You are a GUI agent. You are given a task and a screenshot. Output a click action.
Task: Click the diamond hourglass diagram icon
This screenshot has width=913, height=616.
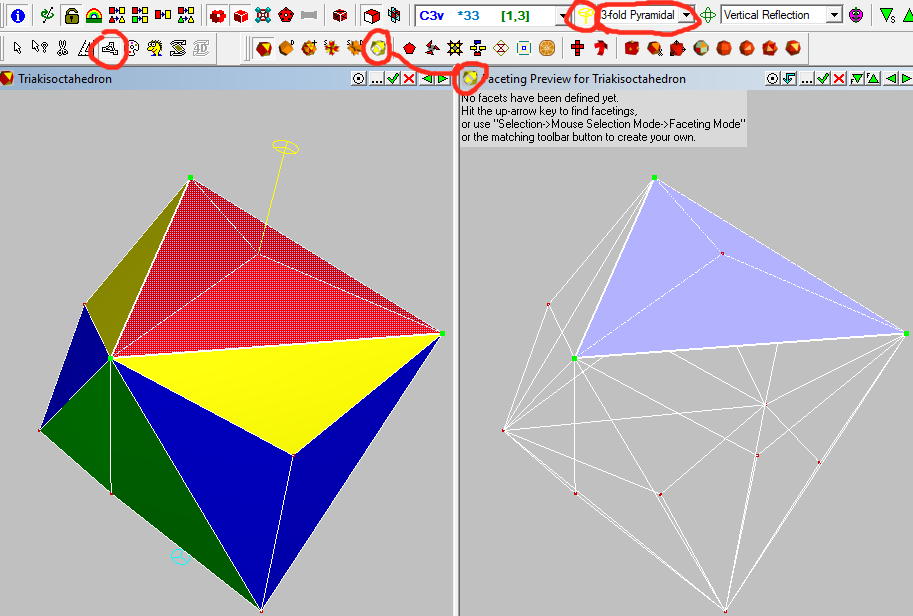point(501,48)
